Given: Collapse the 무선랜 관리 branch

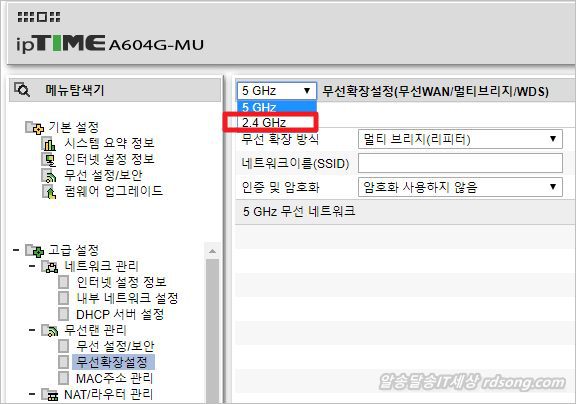Looking at the screenshot, I should point(32,330).
